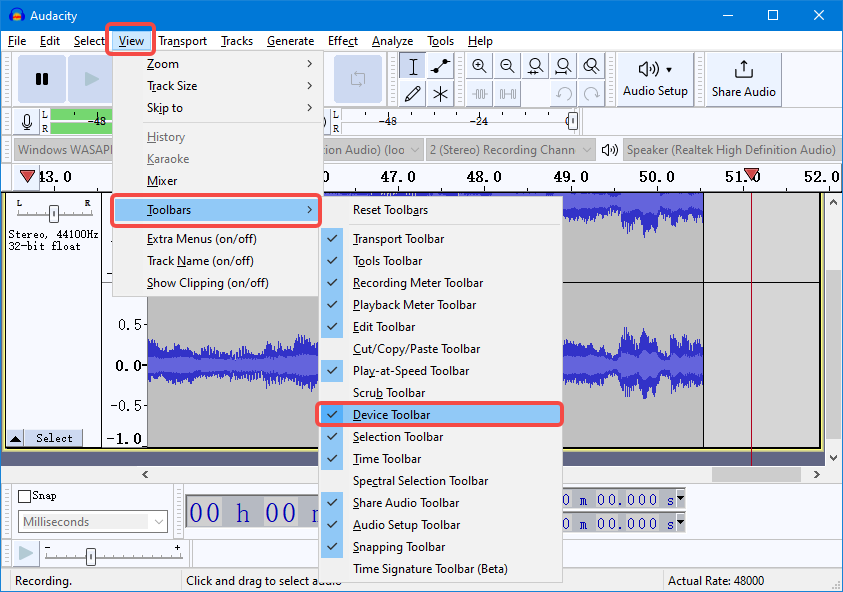The image size is (843, 592).
Task: Click Extra Menus (on/off)
Action: (217, 239)
